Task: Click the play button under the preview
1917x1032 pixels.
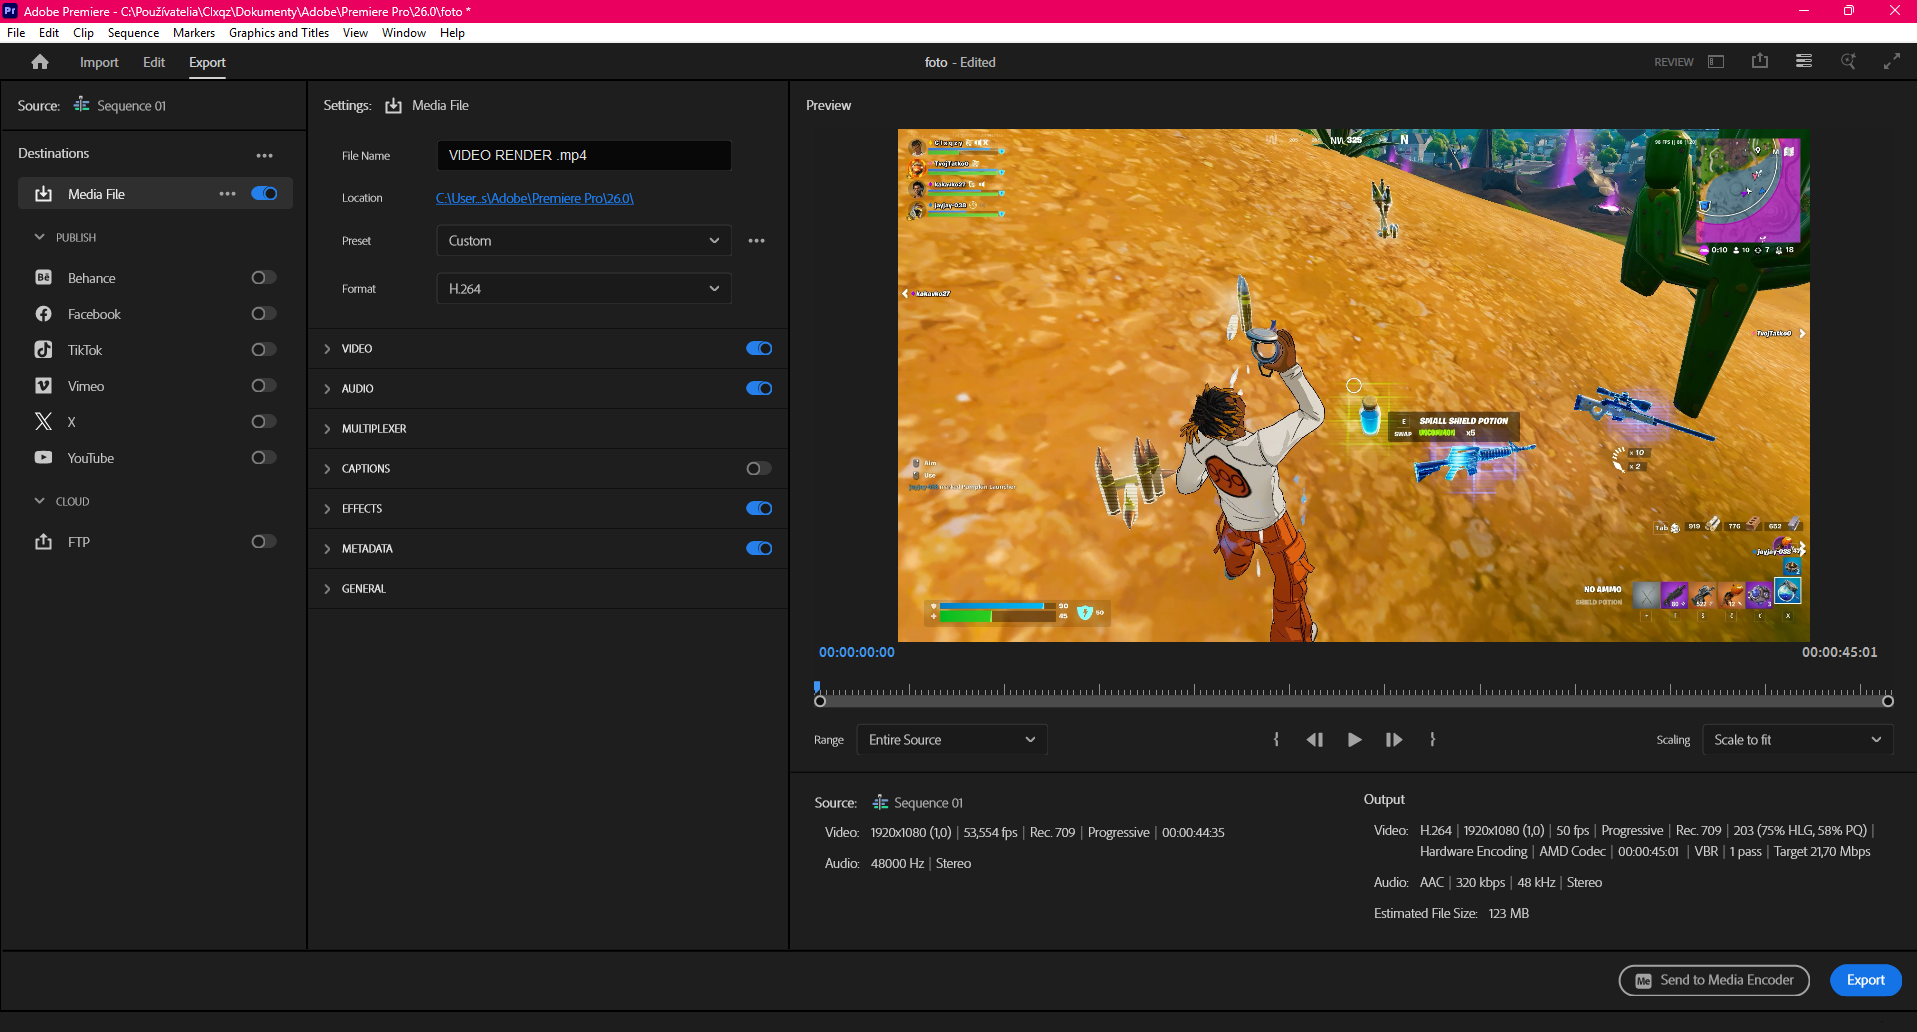Action: 1355,739
